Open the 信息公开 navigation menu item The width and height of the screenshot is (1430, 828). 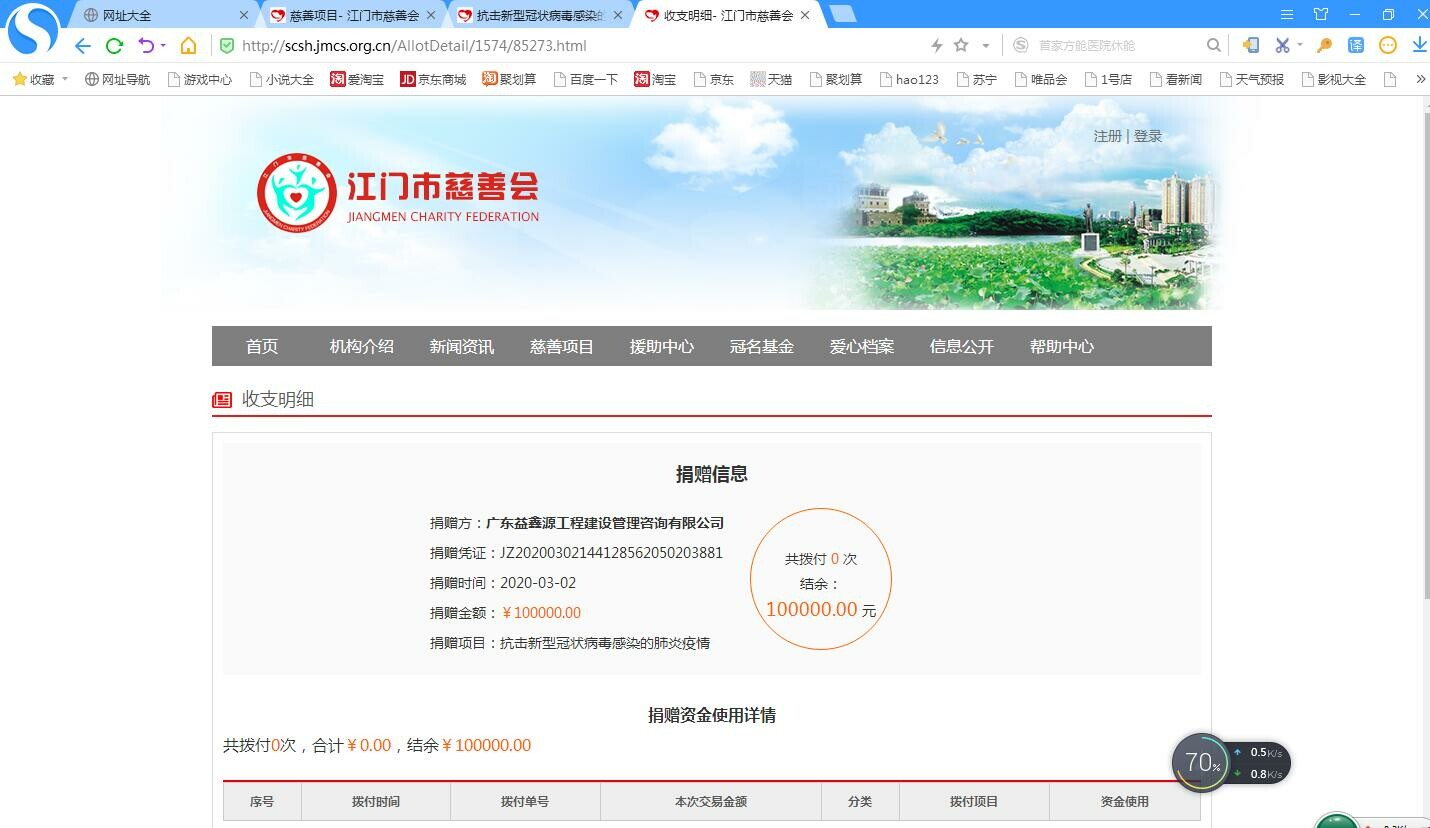(x=961, y=346)
